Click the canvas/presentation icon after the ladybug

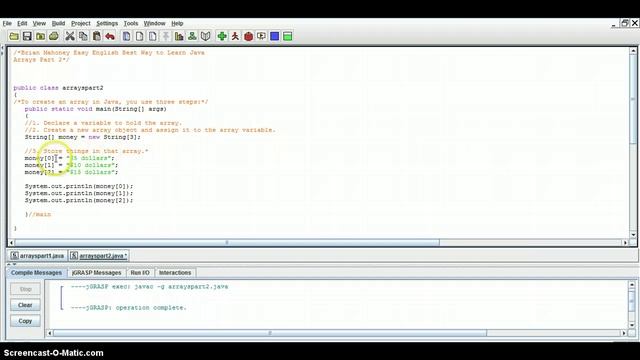(261, 36)
